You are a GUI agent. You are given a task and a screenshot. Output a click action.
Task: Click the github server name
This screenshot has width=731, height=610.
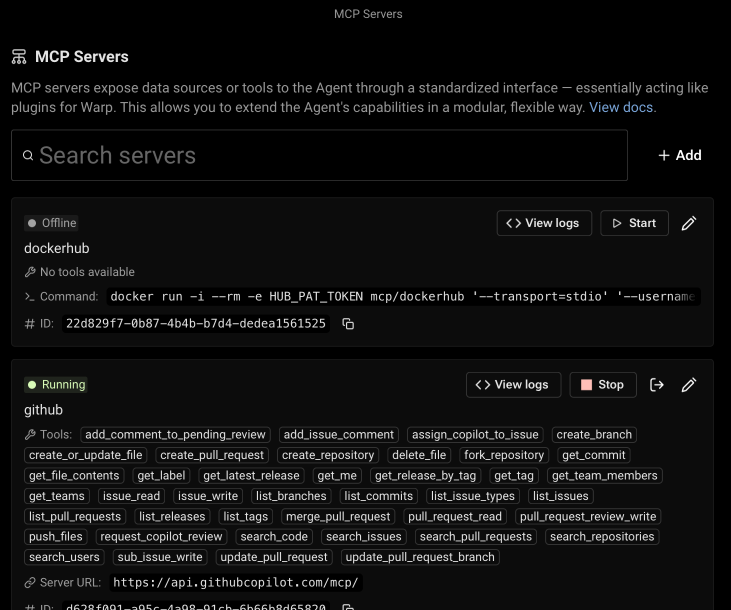click(x=43, y=410)
